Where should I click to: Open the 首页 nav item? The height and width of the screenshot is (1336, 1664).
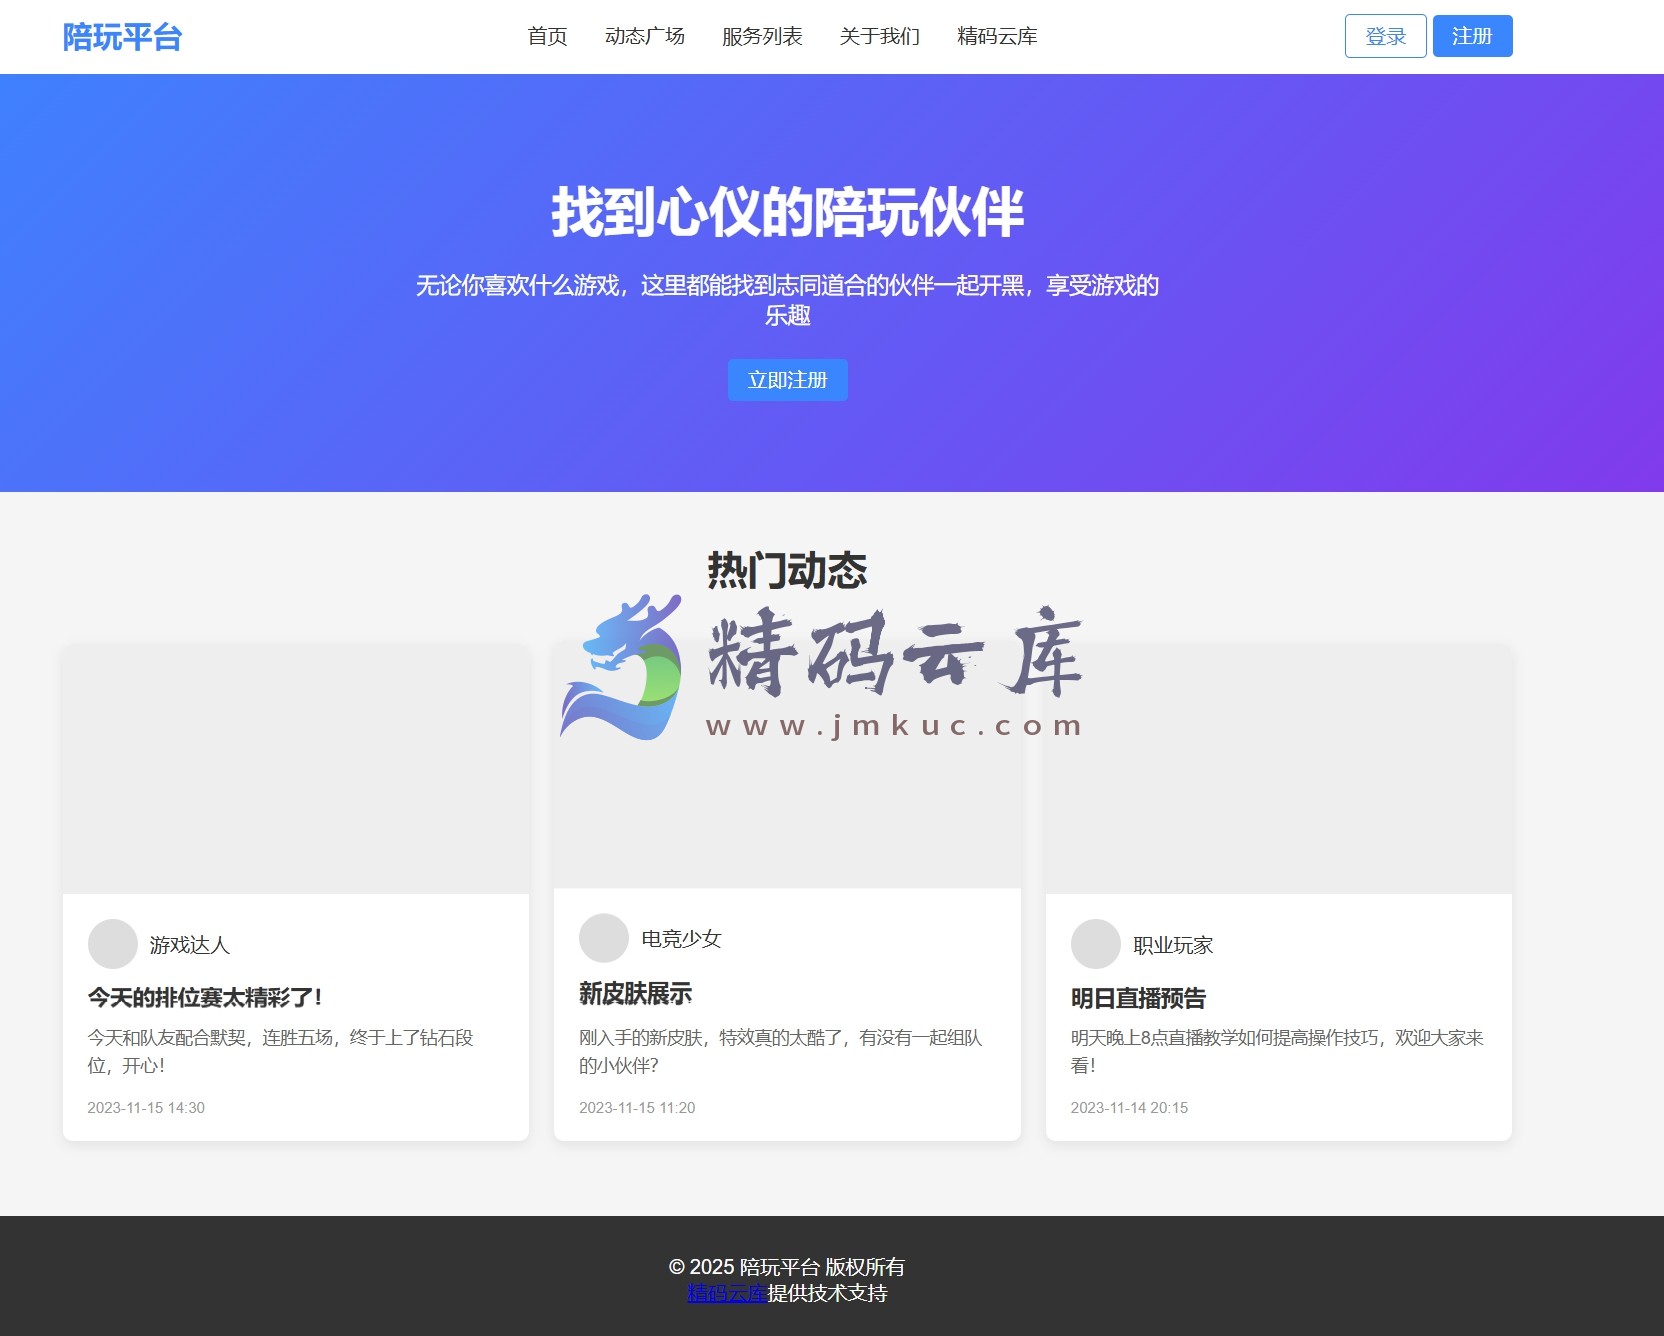click(547, 36)
